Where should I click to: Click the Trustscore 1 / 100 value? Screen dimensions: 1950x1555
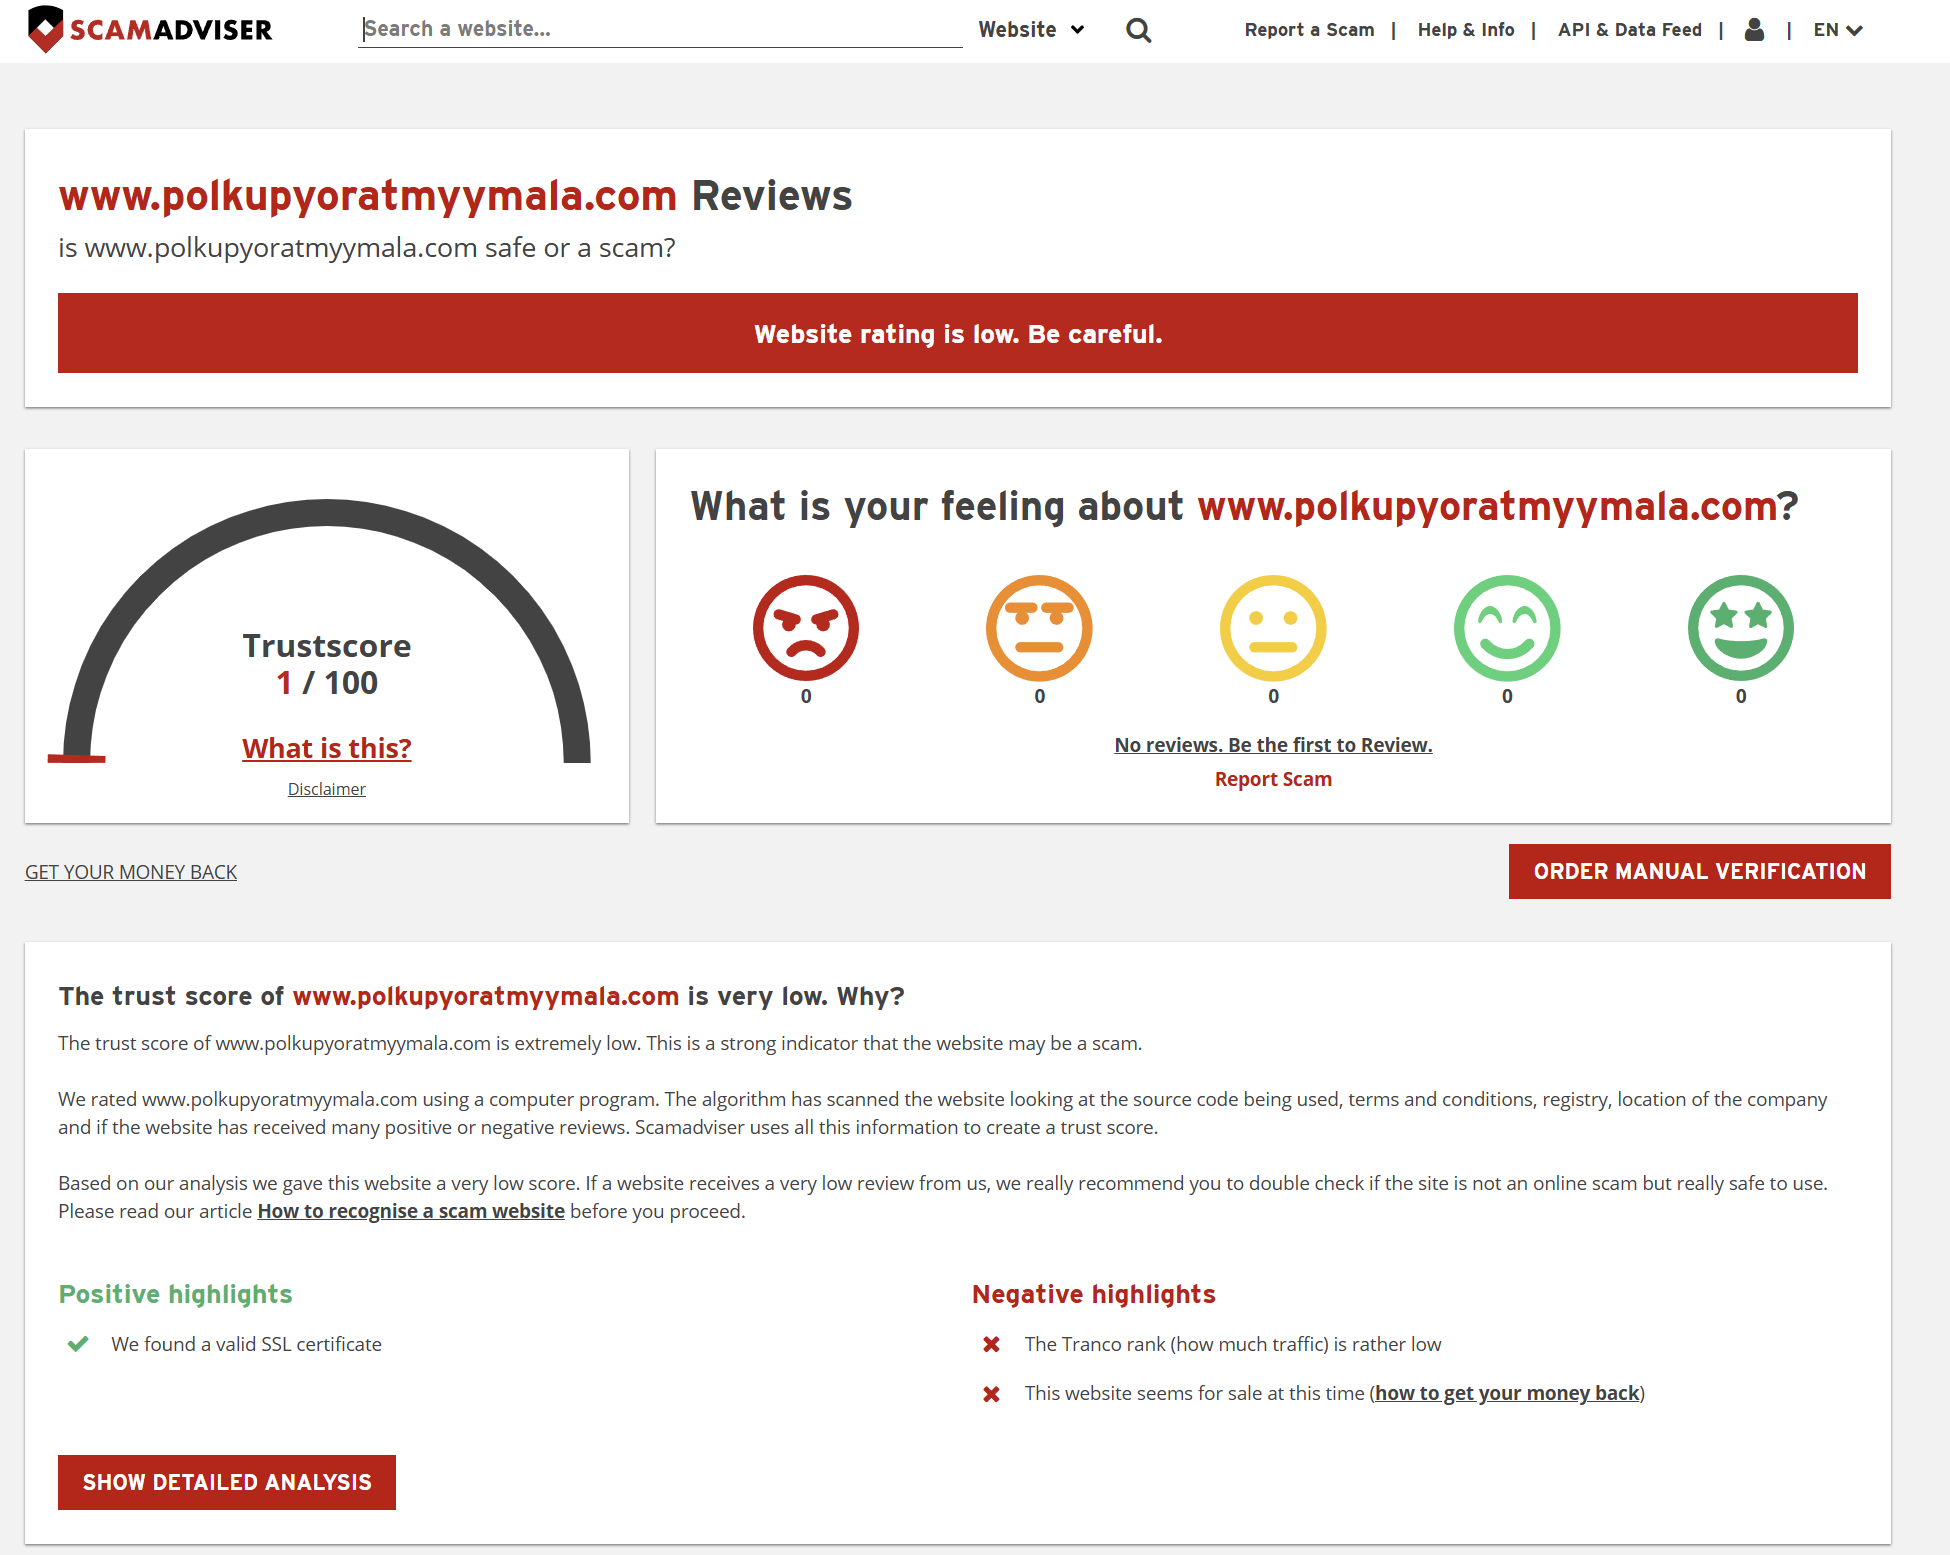click(327, 683)
